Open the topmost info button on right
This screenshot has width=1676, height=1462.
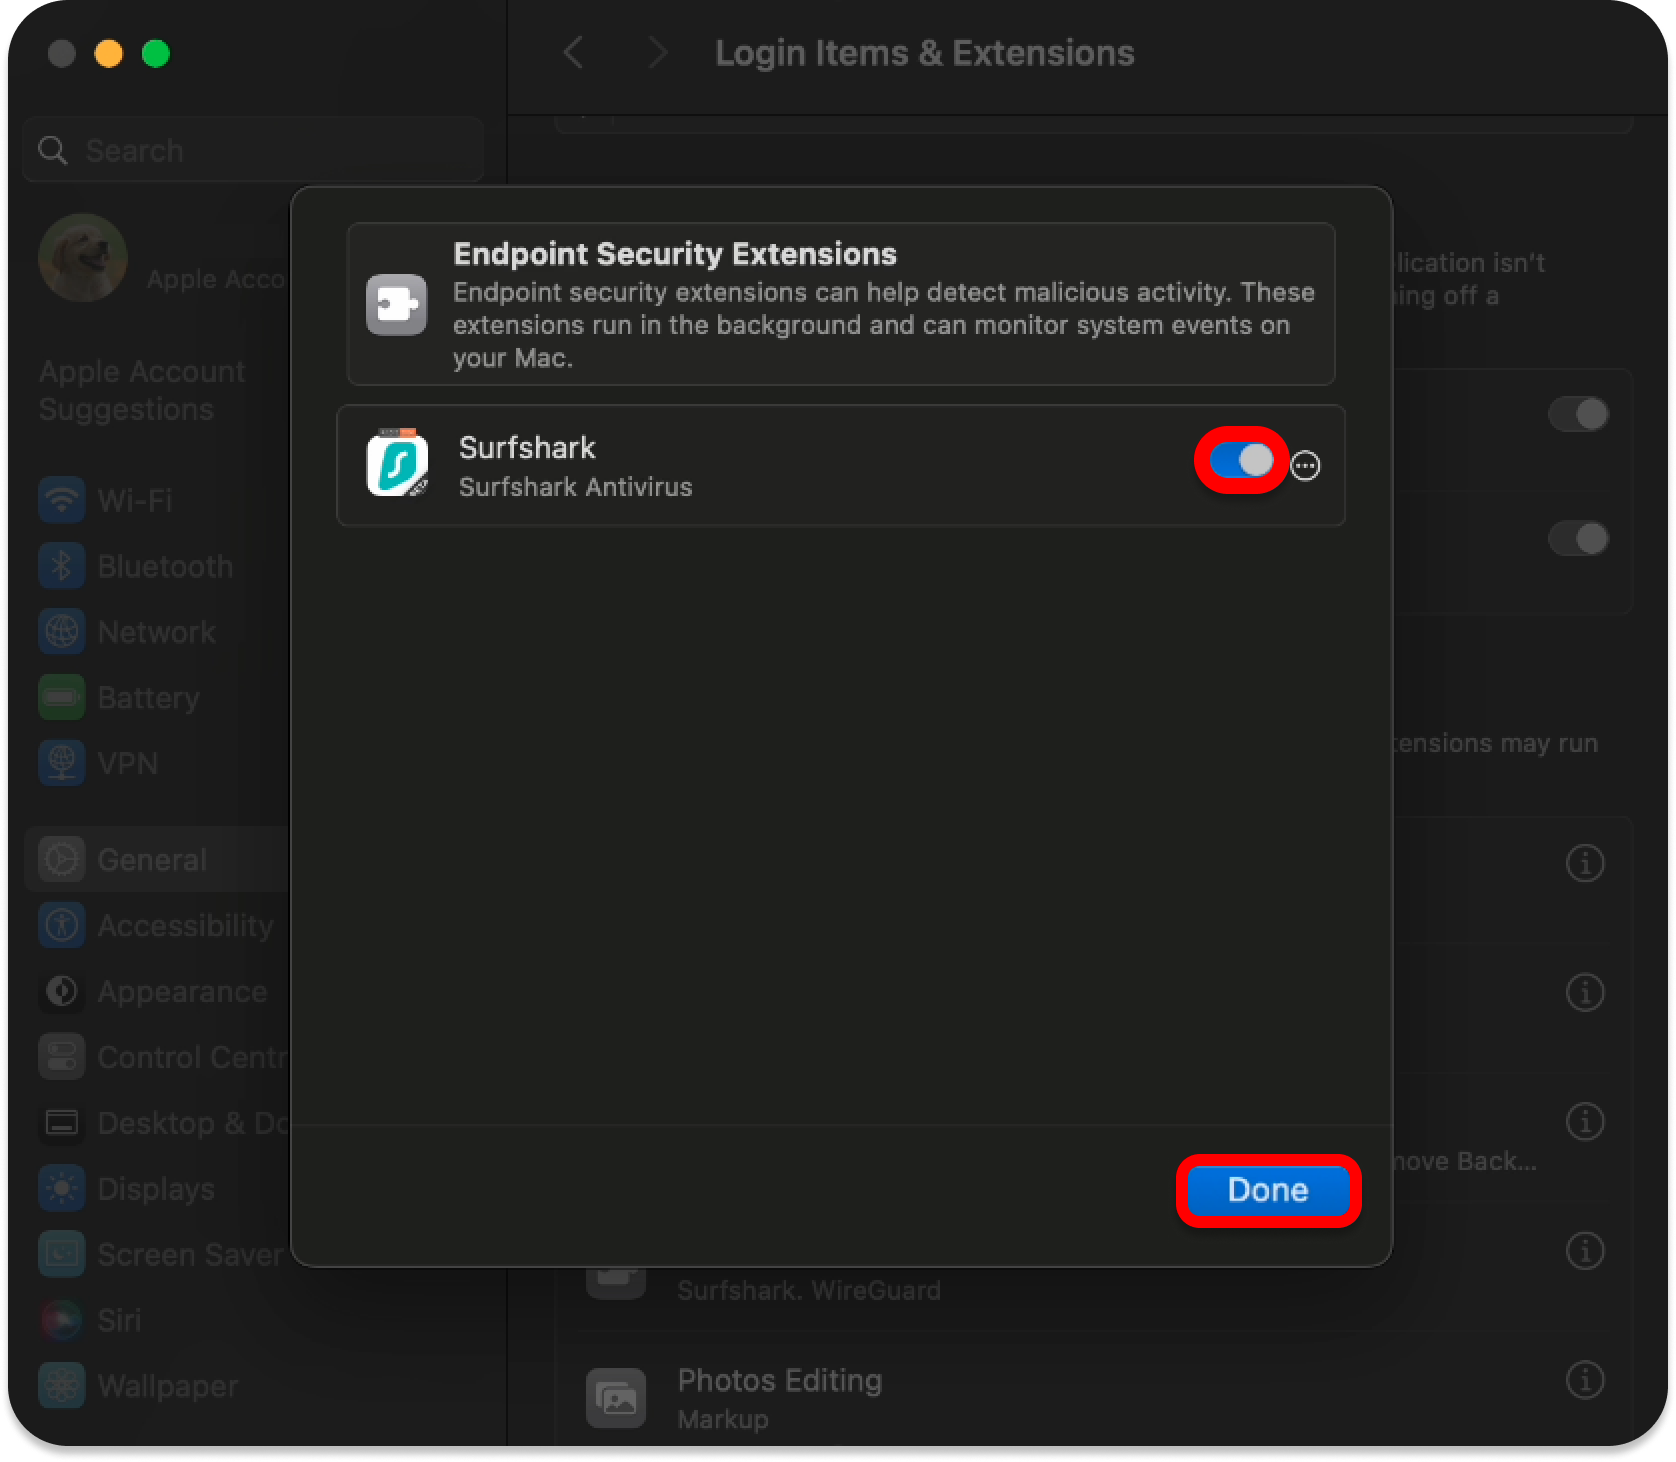click(1584, 863)
